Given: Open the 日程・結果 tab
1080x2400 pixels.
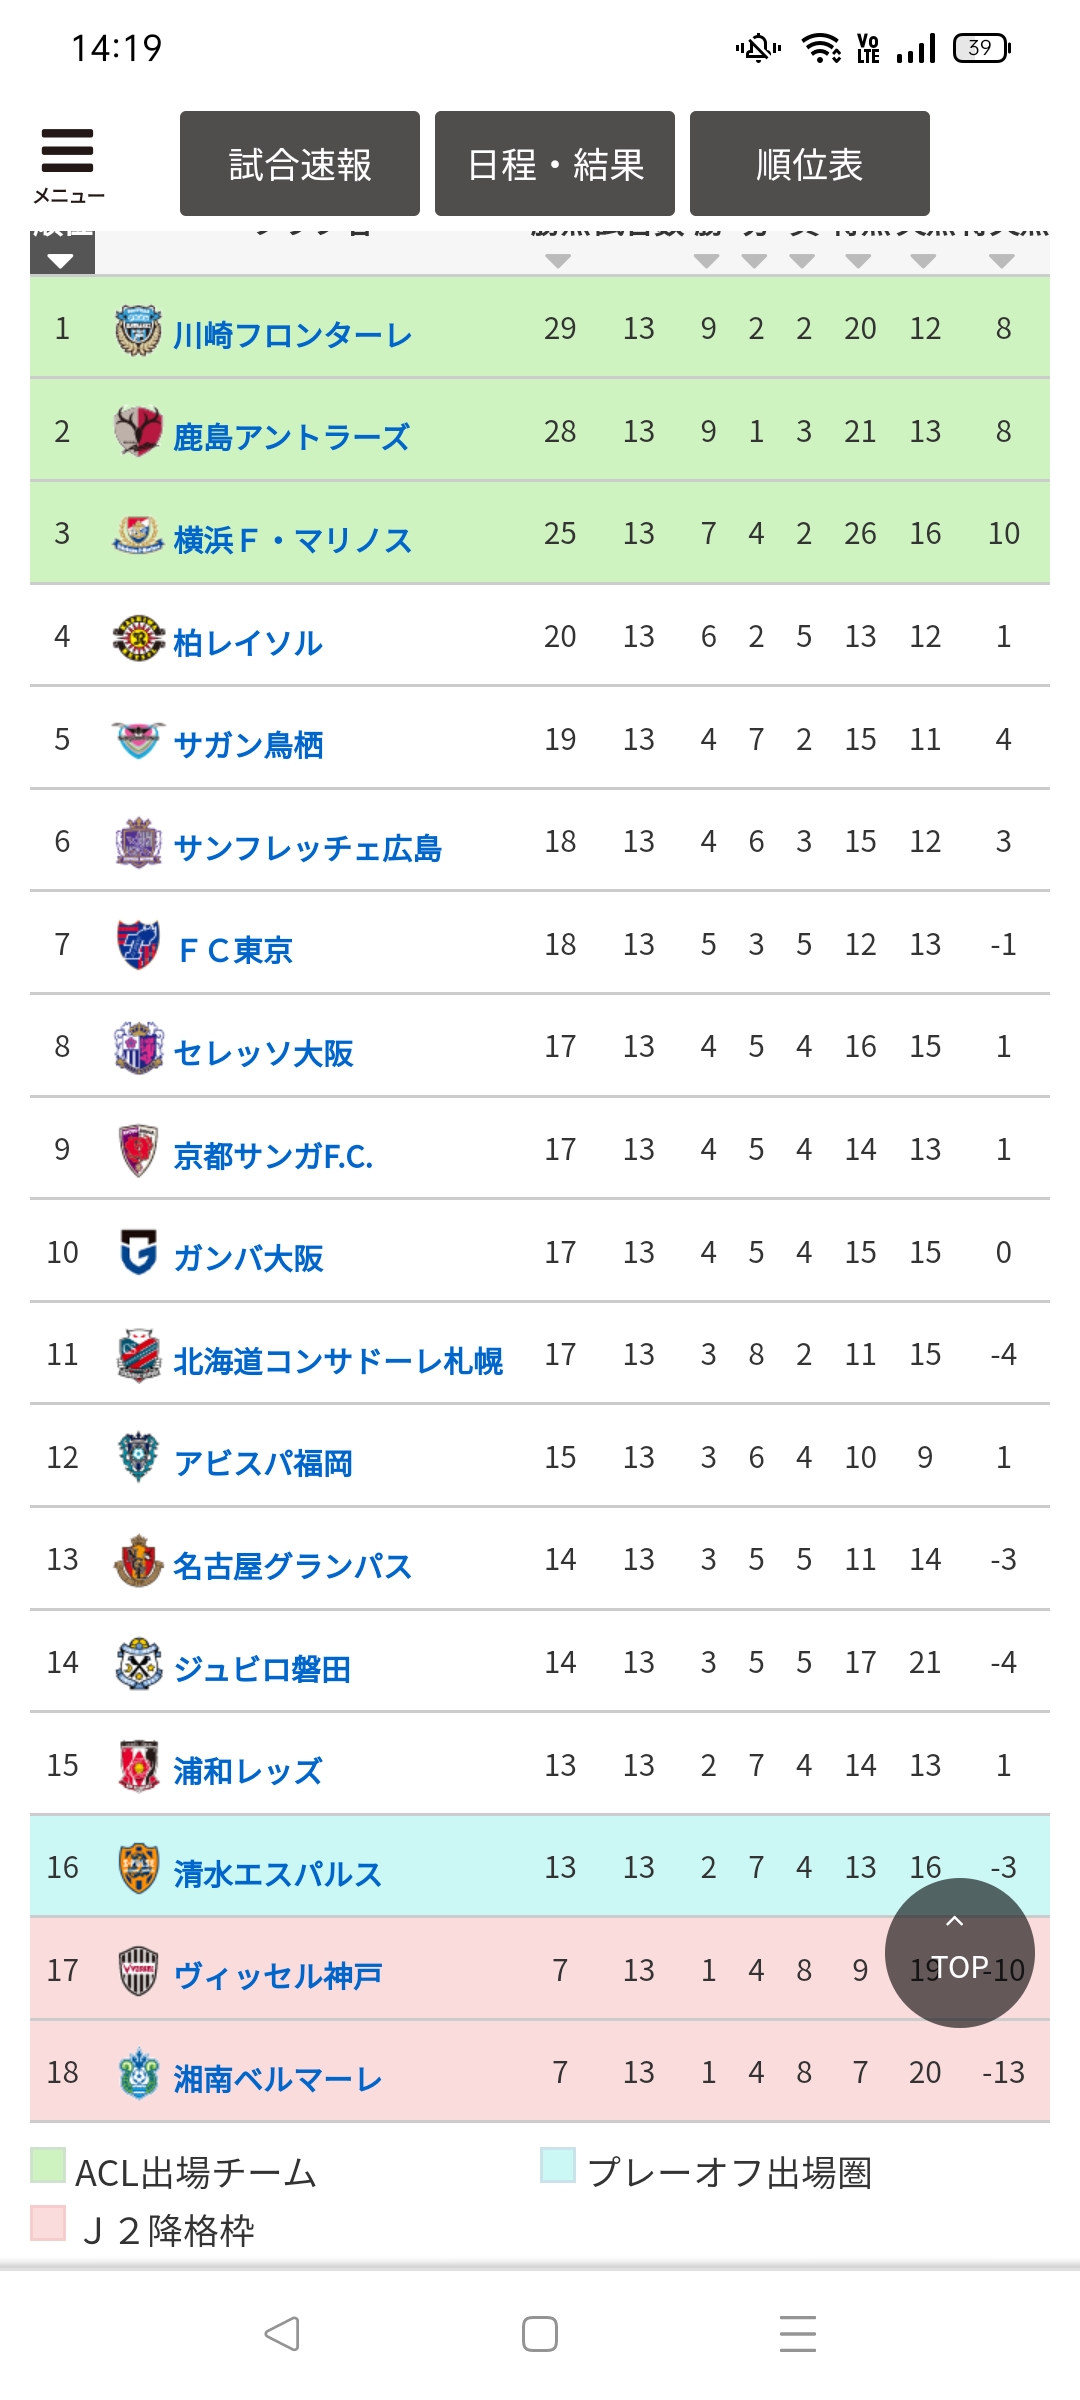Looking at the screenshot, I should point(555,164).
